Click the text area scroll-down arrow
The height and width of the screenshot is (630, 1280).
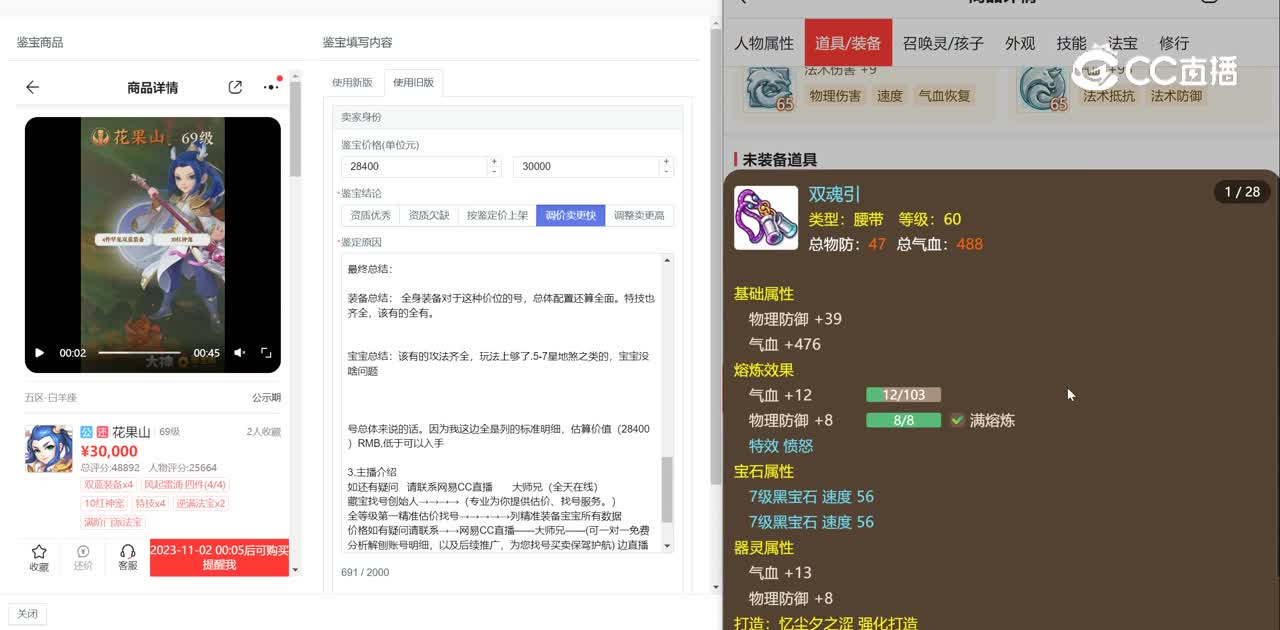pos(668,545)
